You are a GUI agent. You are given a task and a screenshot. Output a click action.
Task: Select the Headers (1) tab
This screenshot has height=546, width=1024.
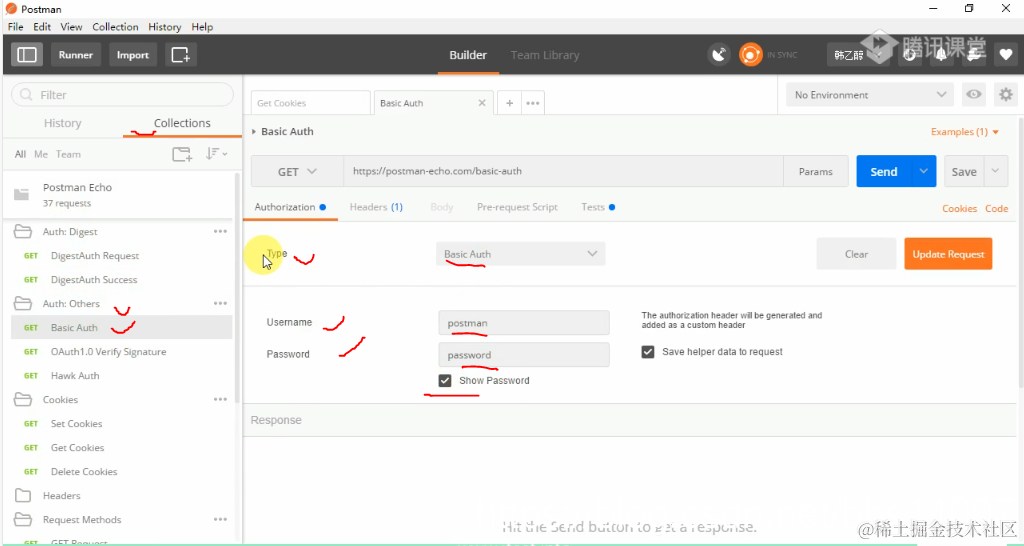tap(376, 207)
